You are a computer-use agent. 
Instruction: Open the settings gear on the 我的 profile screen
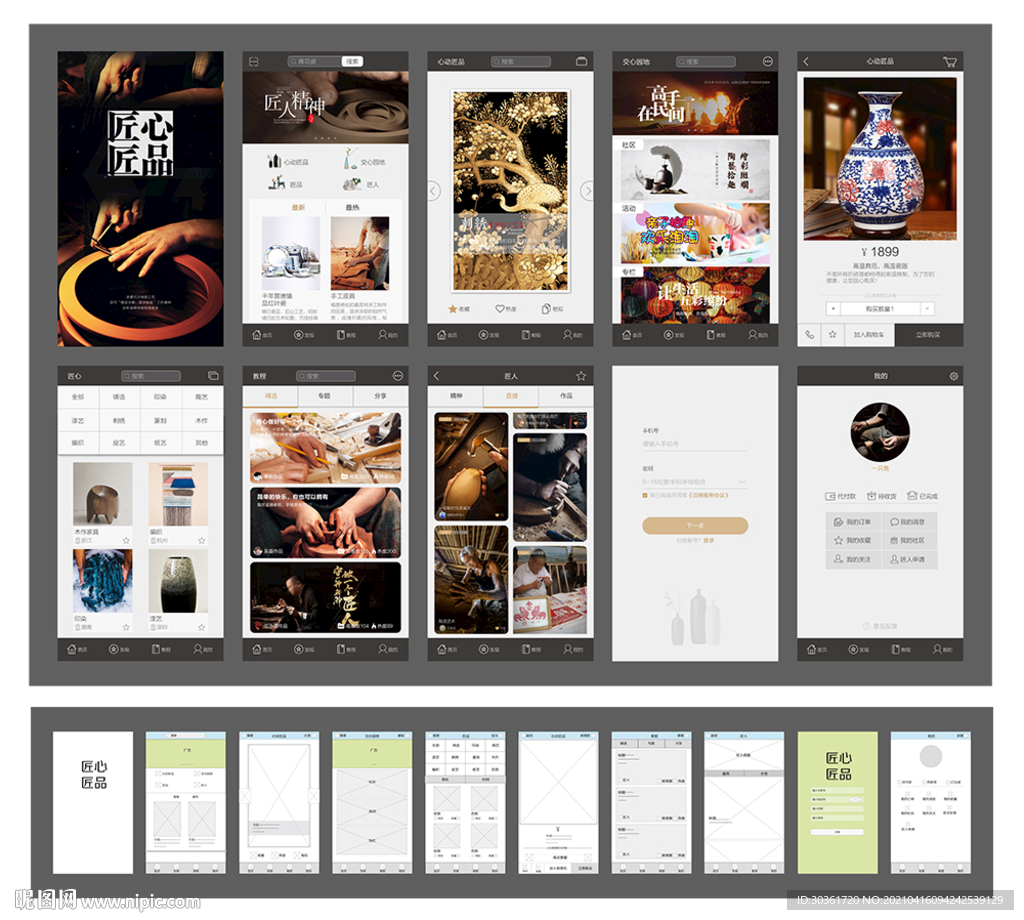pyautogui.click(x=953, y=376)
